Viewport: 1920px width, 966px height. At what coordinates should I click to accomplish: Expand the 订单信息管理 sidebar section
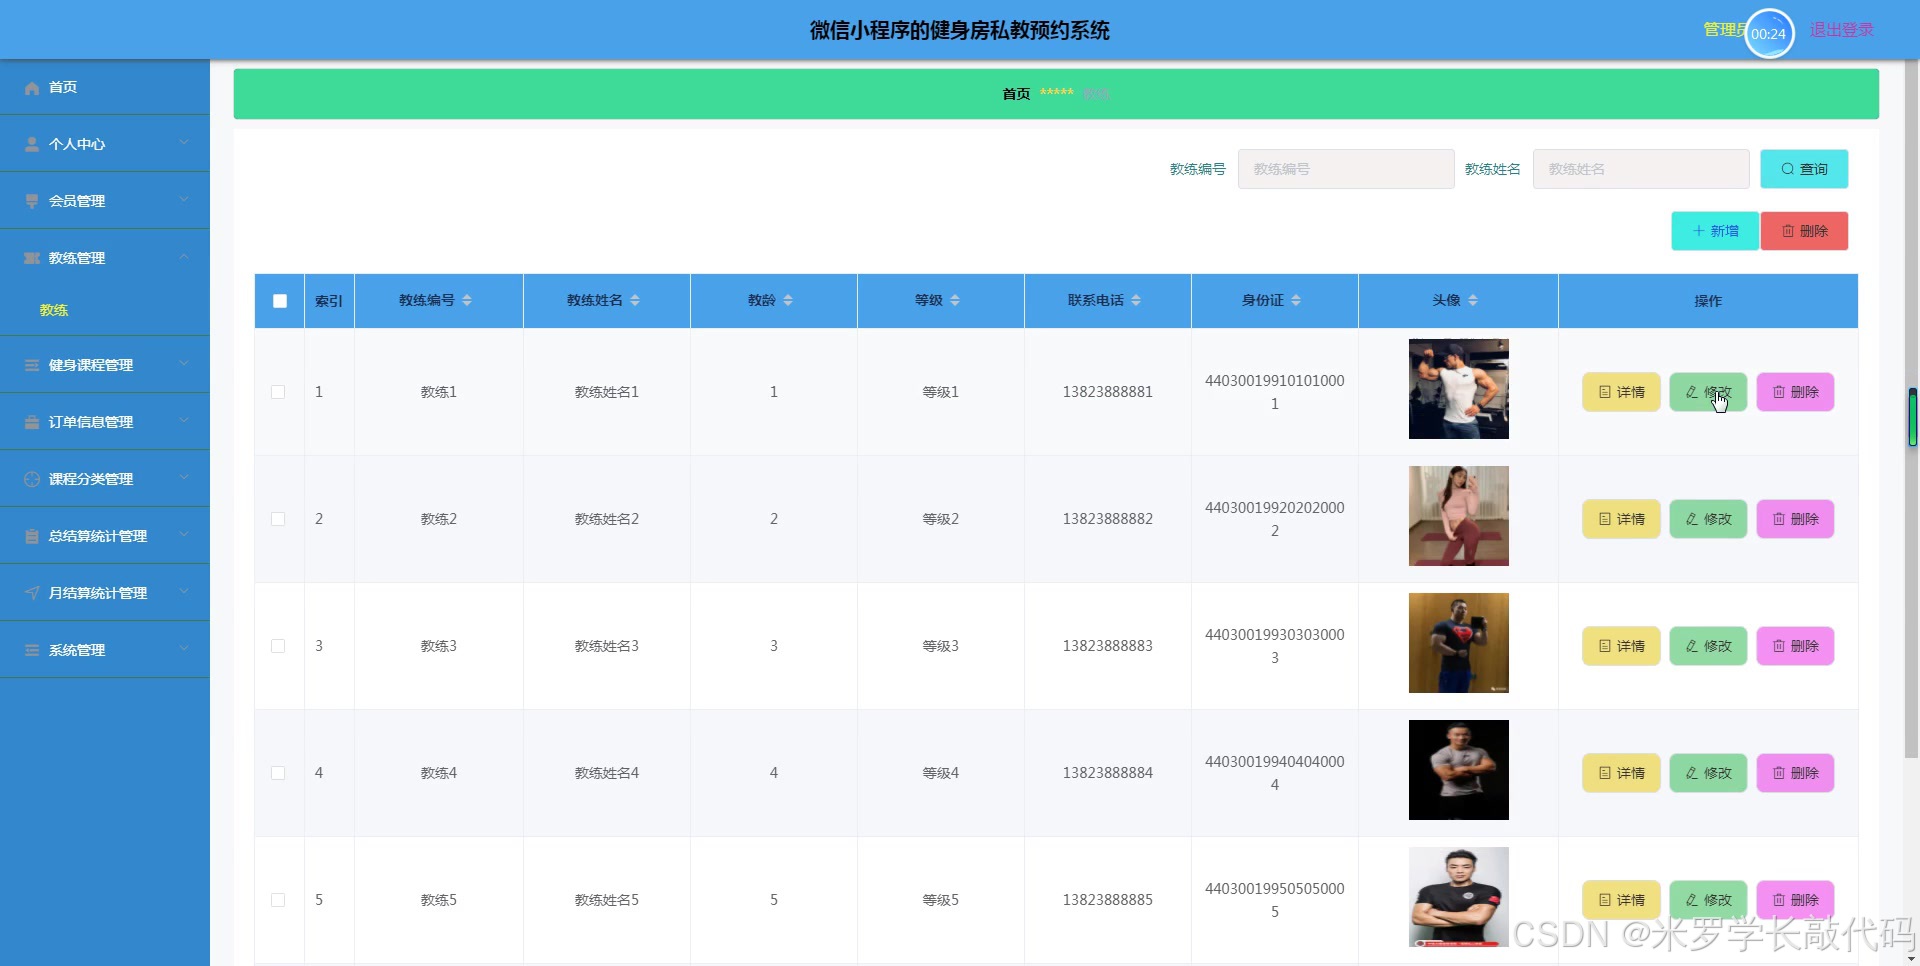pyautogui.click(x=104, y=422)
